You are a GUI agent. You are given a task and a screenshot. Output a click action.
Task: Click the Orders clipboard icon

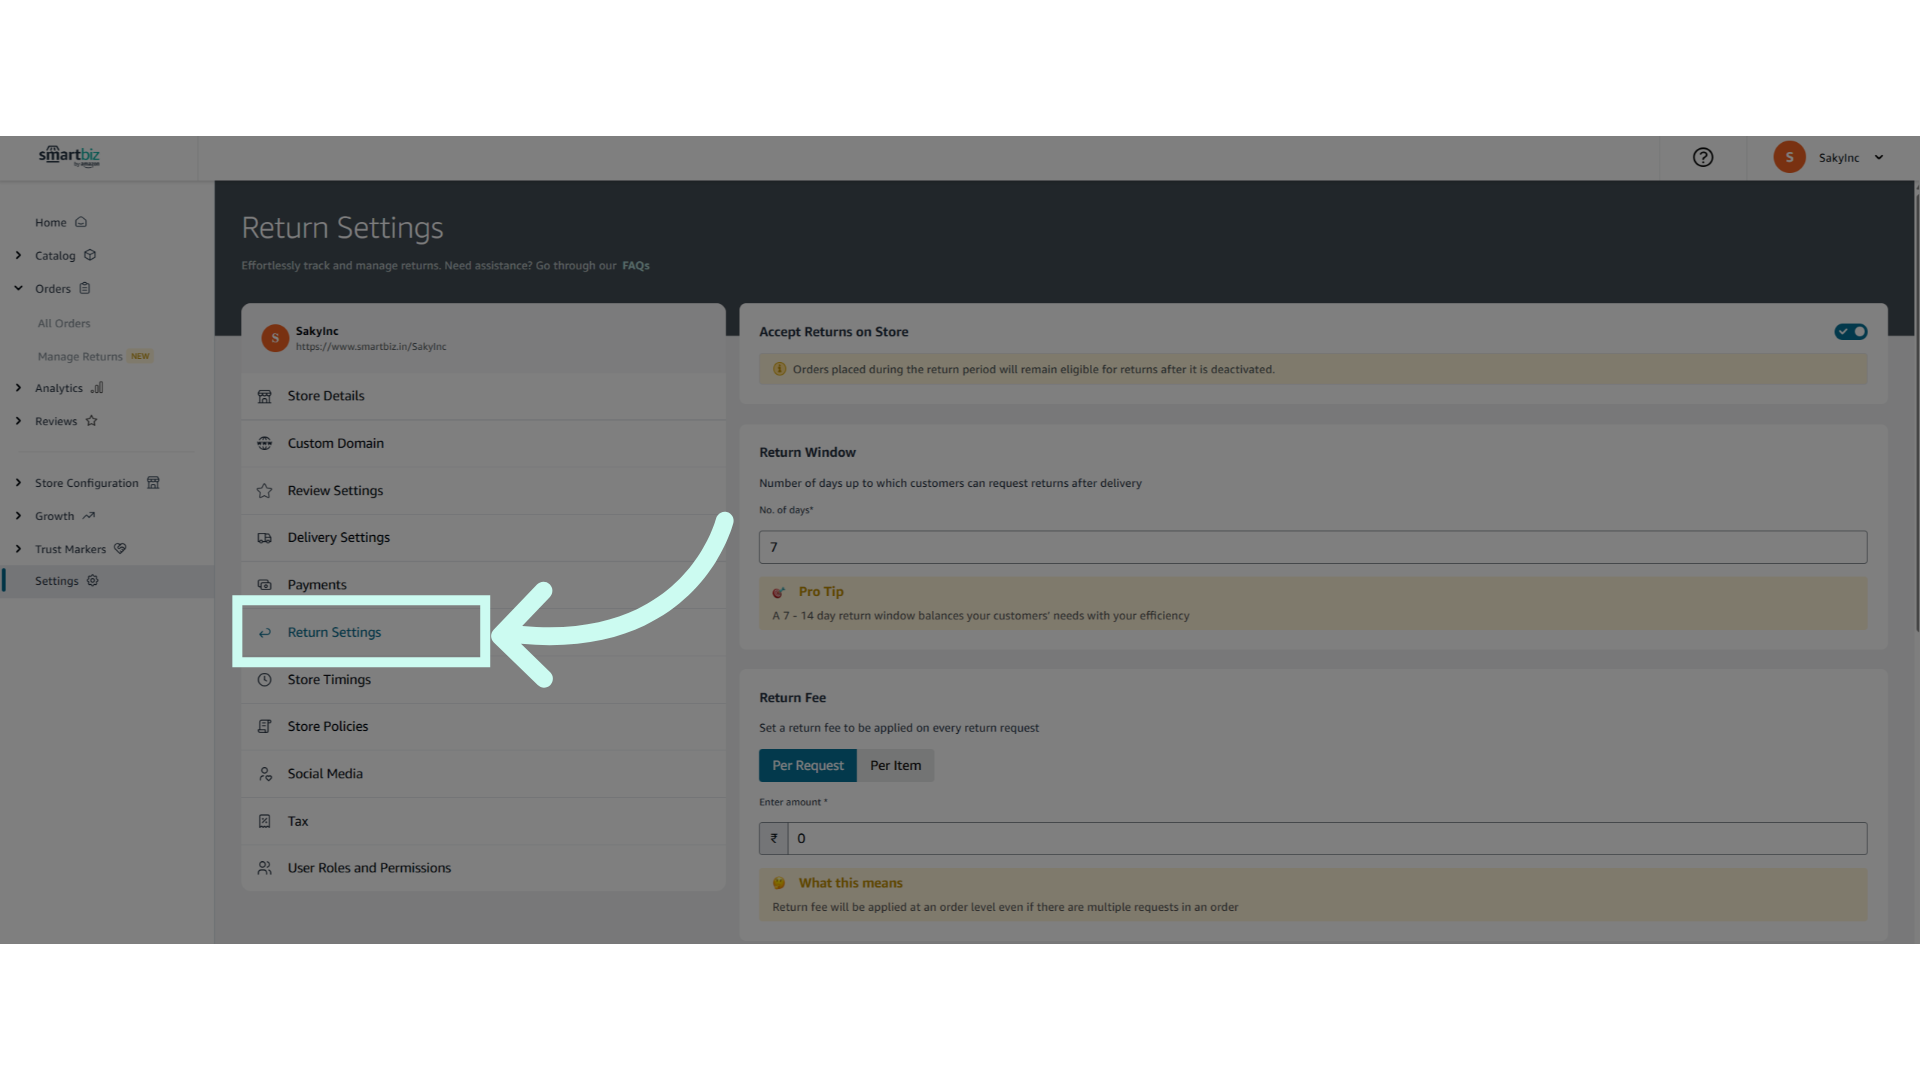pos(85,288)
